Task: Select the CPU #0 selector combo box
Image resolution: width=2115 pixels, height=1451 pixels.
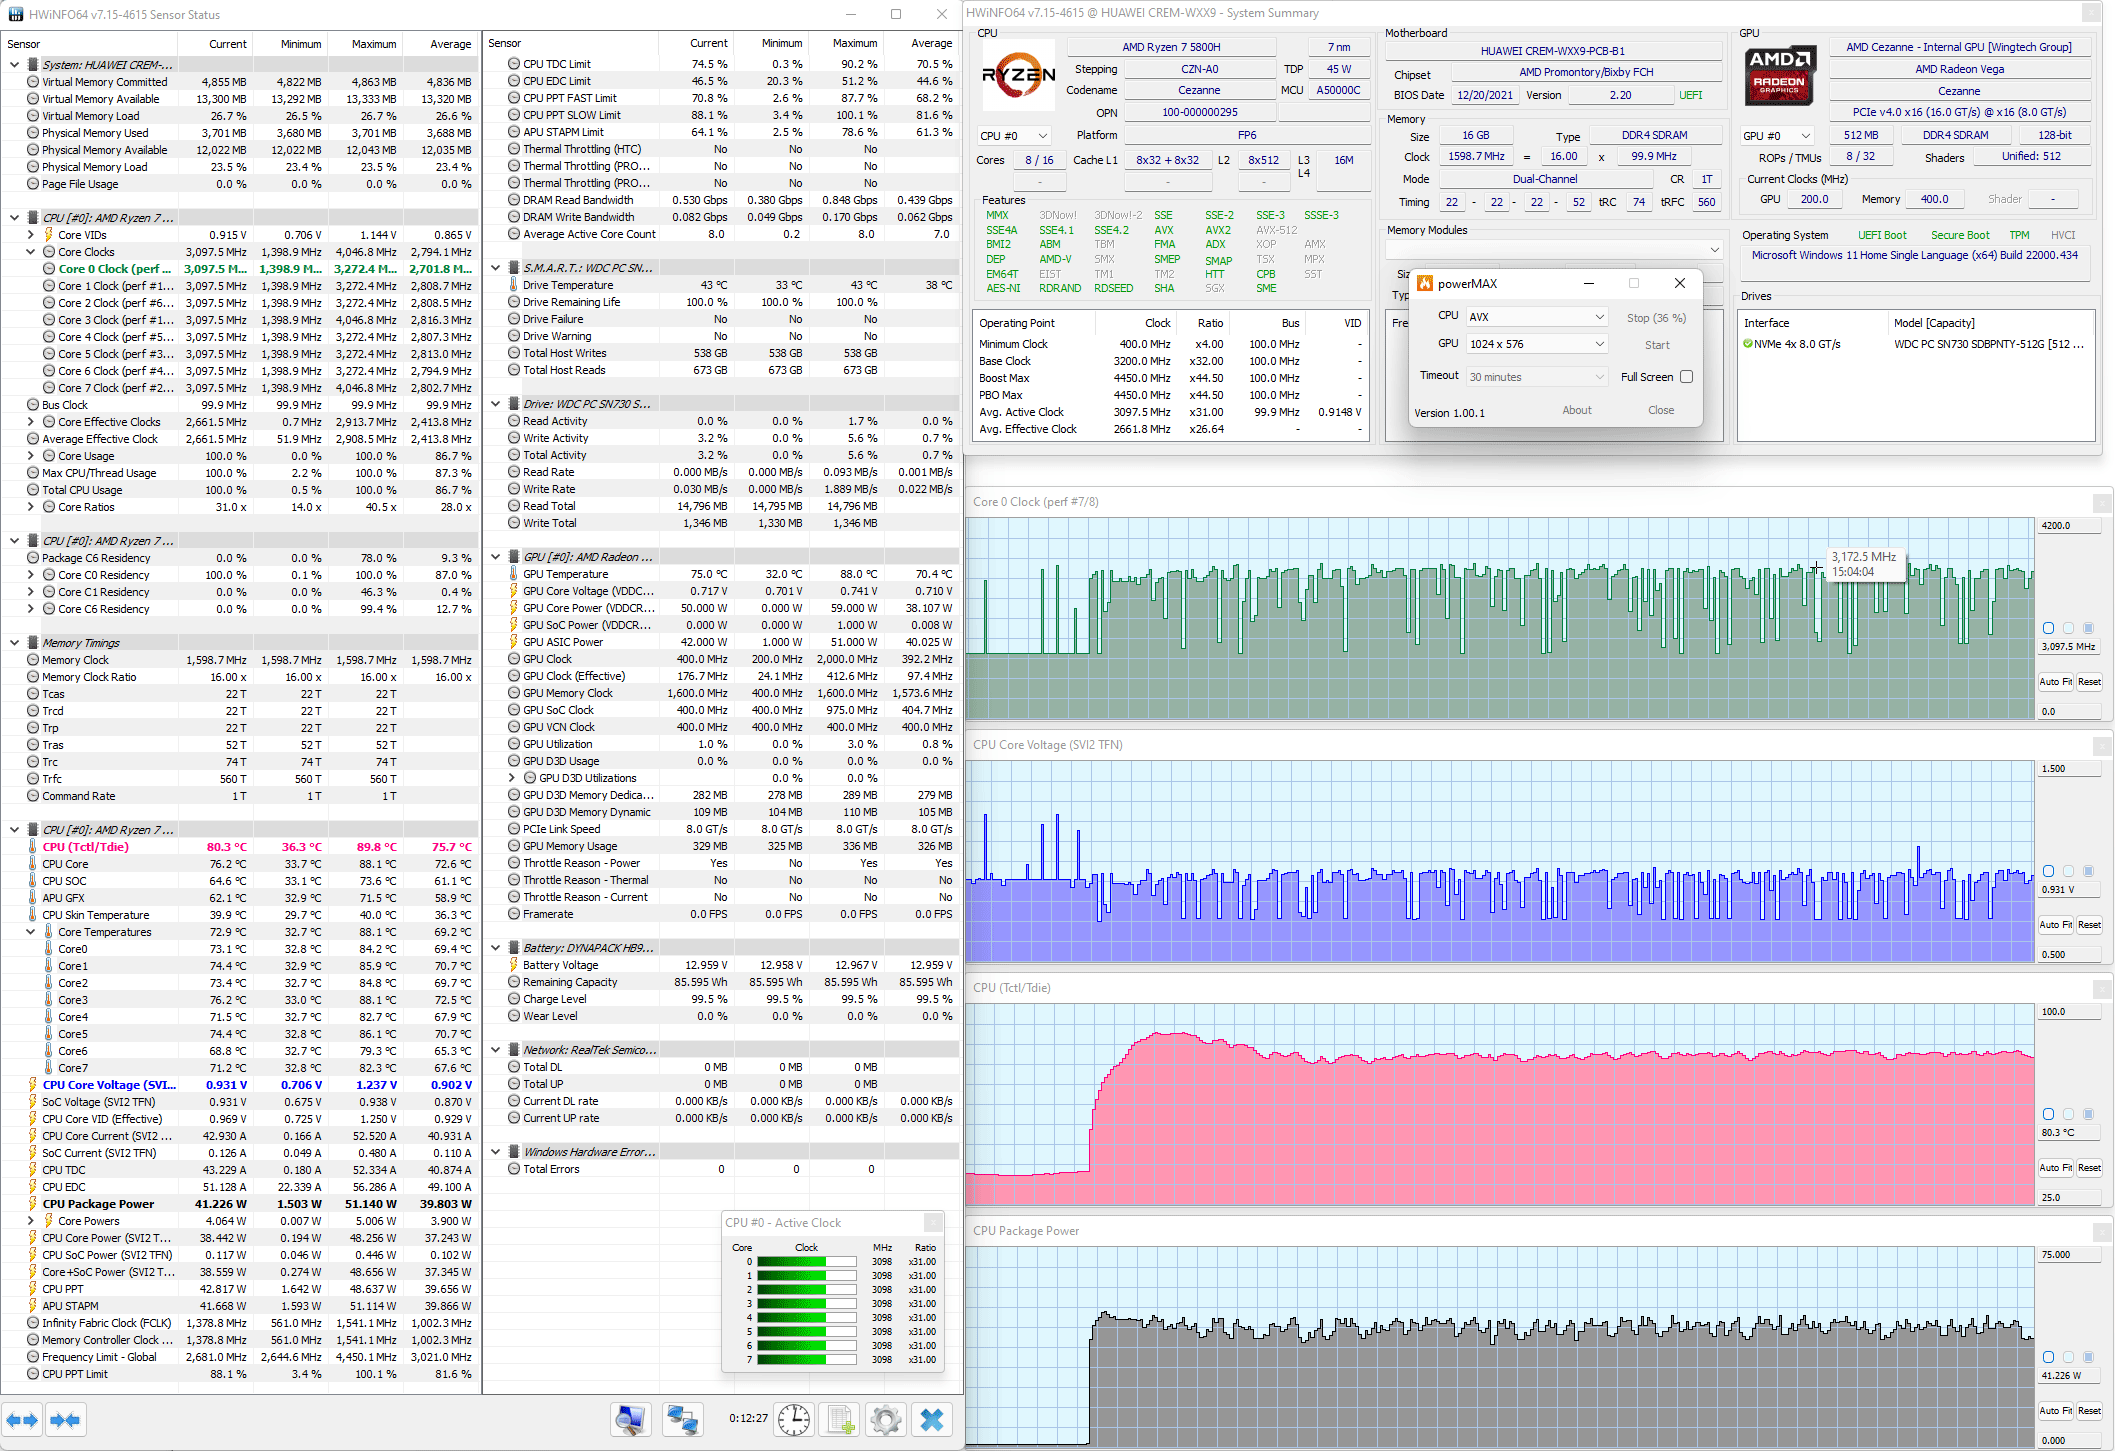Action: click(1014, 136)
